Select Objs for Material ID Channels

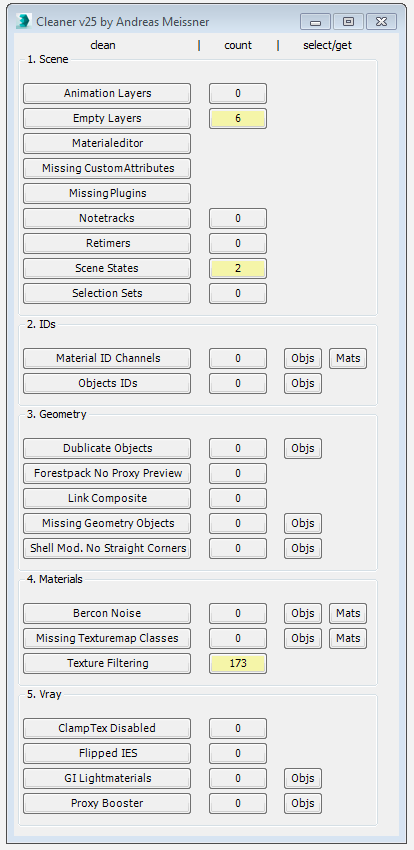pyautogui.click(x=303, y=358)
